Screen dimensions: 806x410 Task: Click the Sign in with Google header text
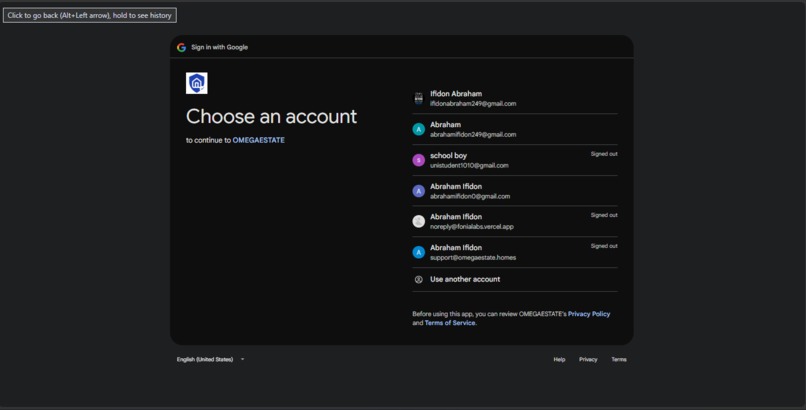click(219, 47)
